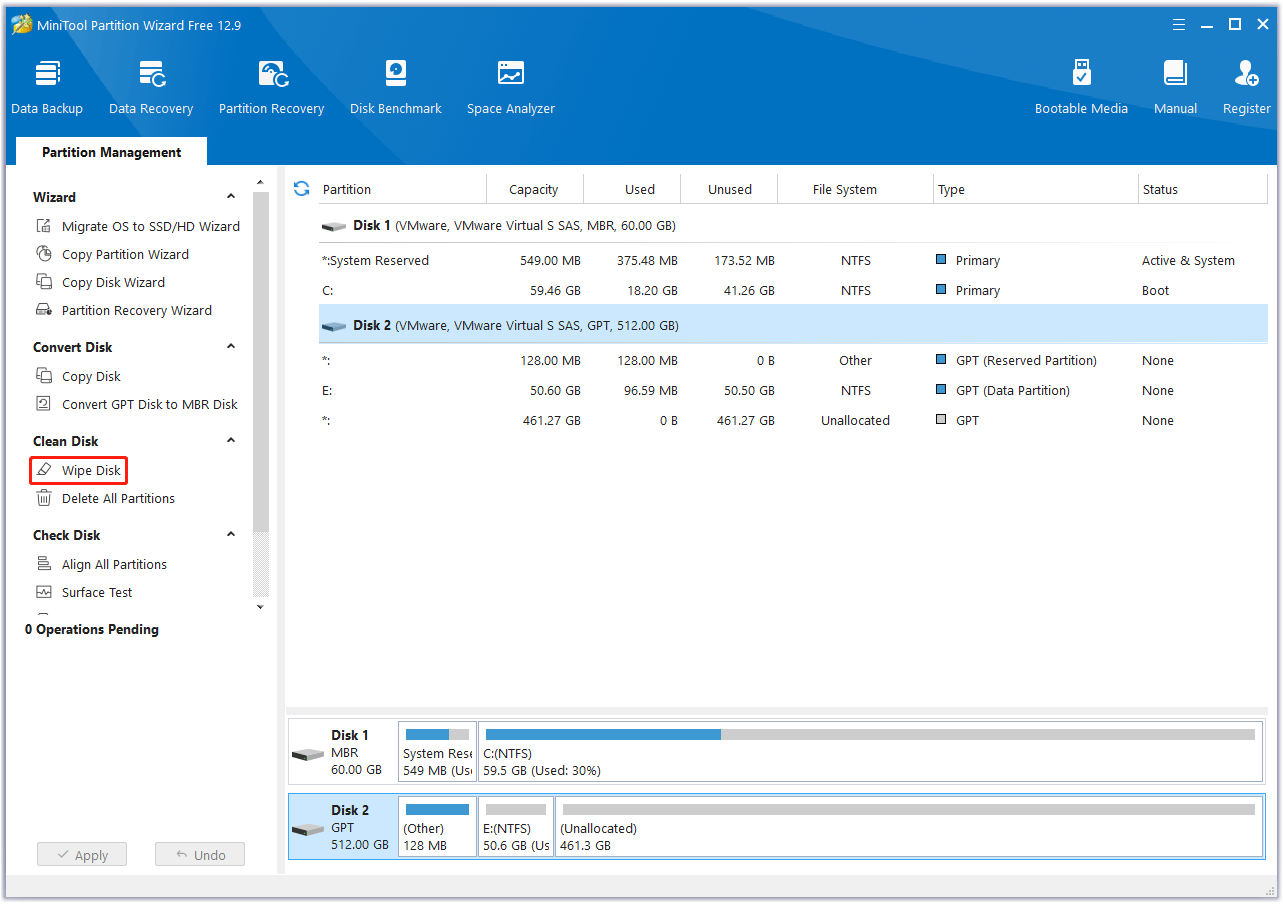Screen dimensions: 1283x904
Task: Click the Apply button
Action: [81, 854]
